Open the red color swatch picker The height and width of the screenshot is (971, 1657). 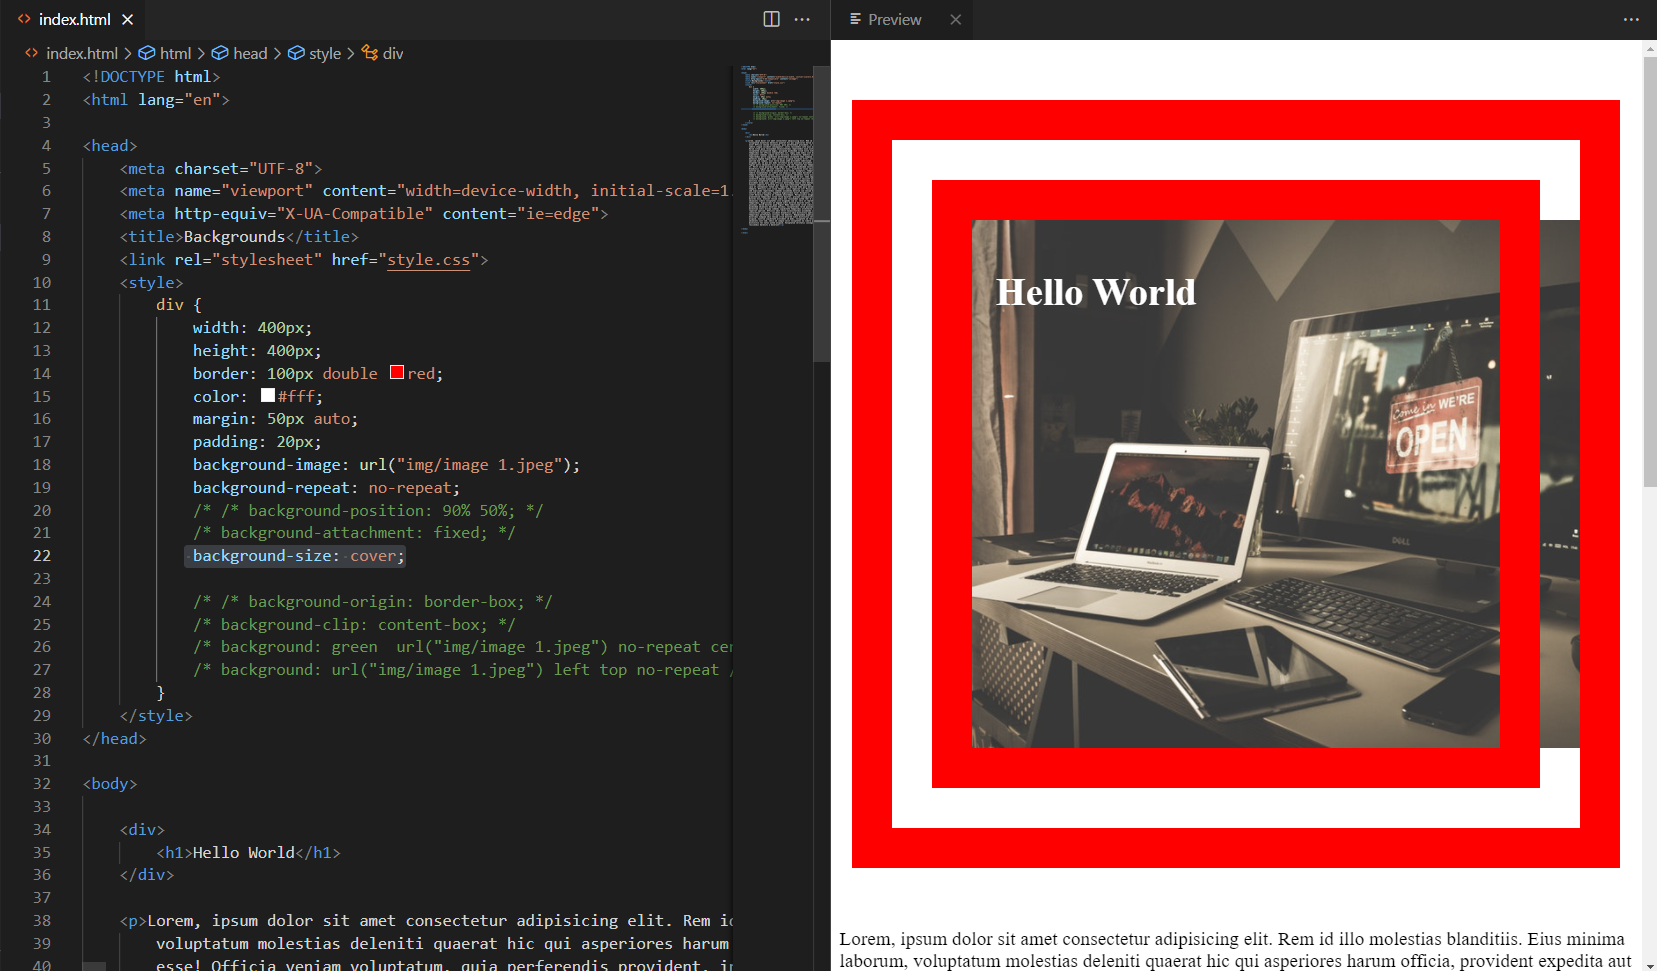(x=397, y=373)
